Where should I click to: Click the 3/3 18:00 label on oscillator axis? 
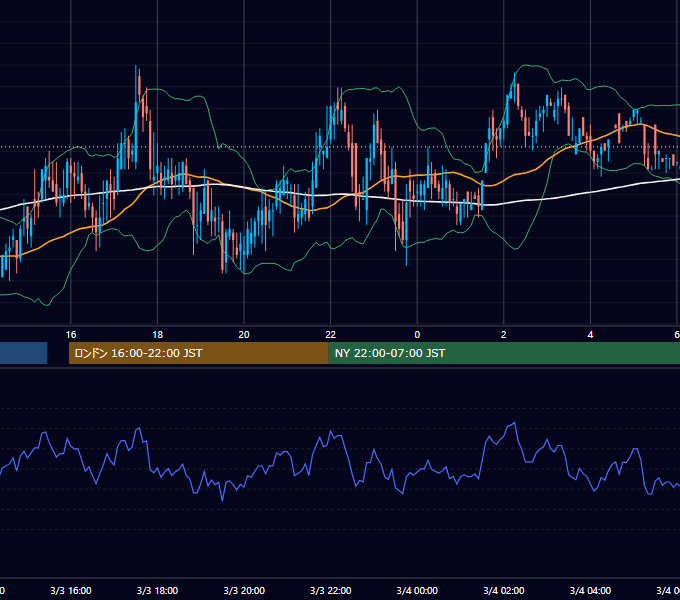click(157, 590)
